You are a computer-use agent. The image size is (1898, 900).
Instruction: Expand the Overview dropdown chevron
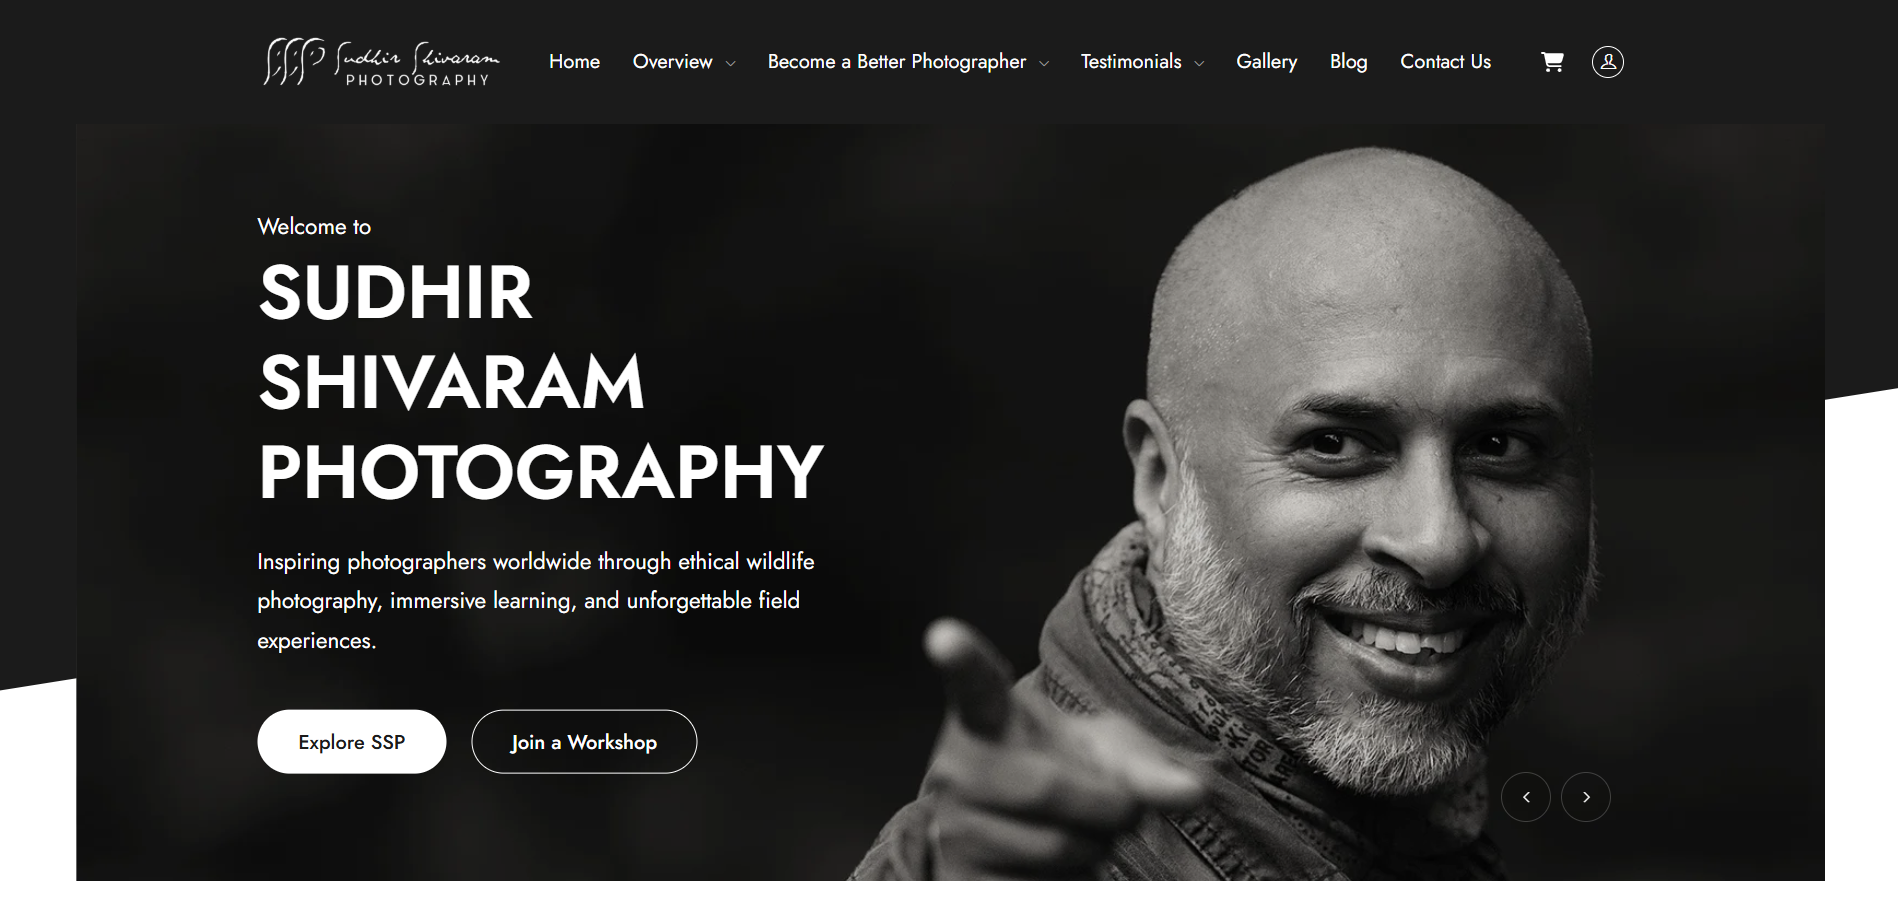(x=730, y=63)
